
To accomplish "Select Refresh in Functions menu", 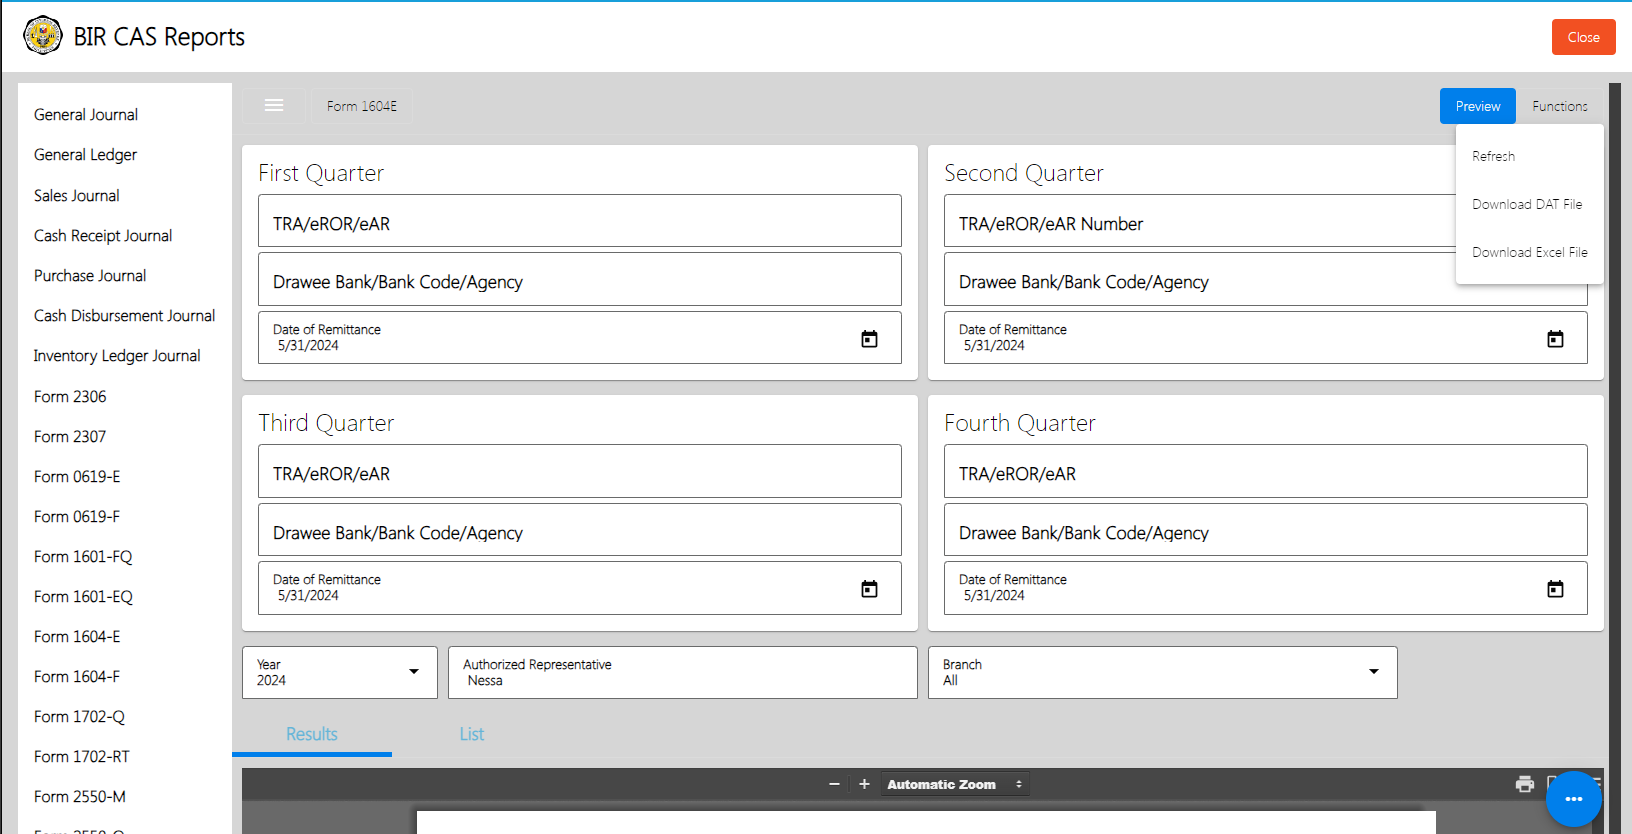I will (1493, 156).
